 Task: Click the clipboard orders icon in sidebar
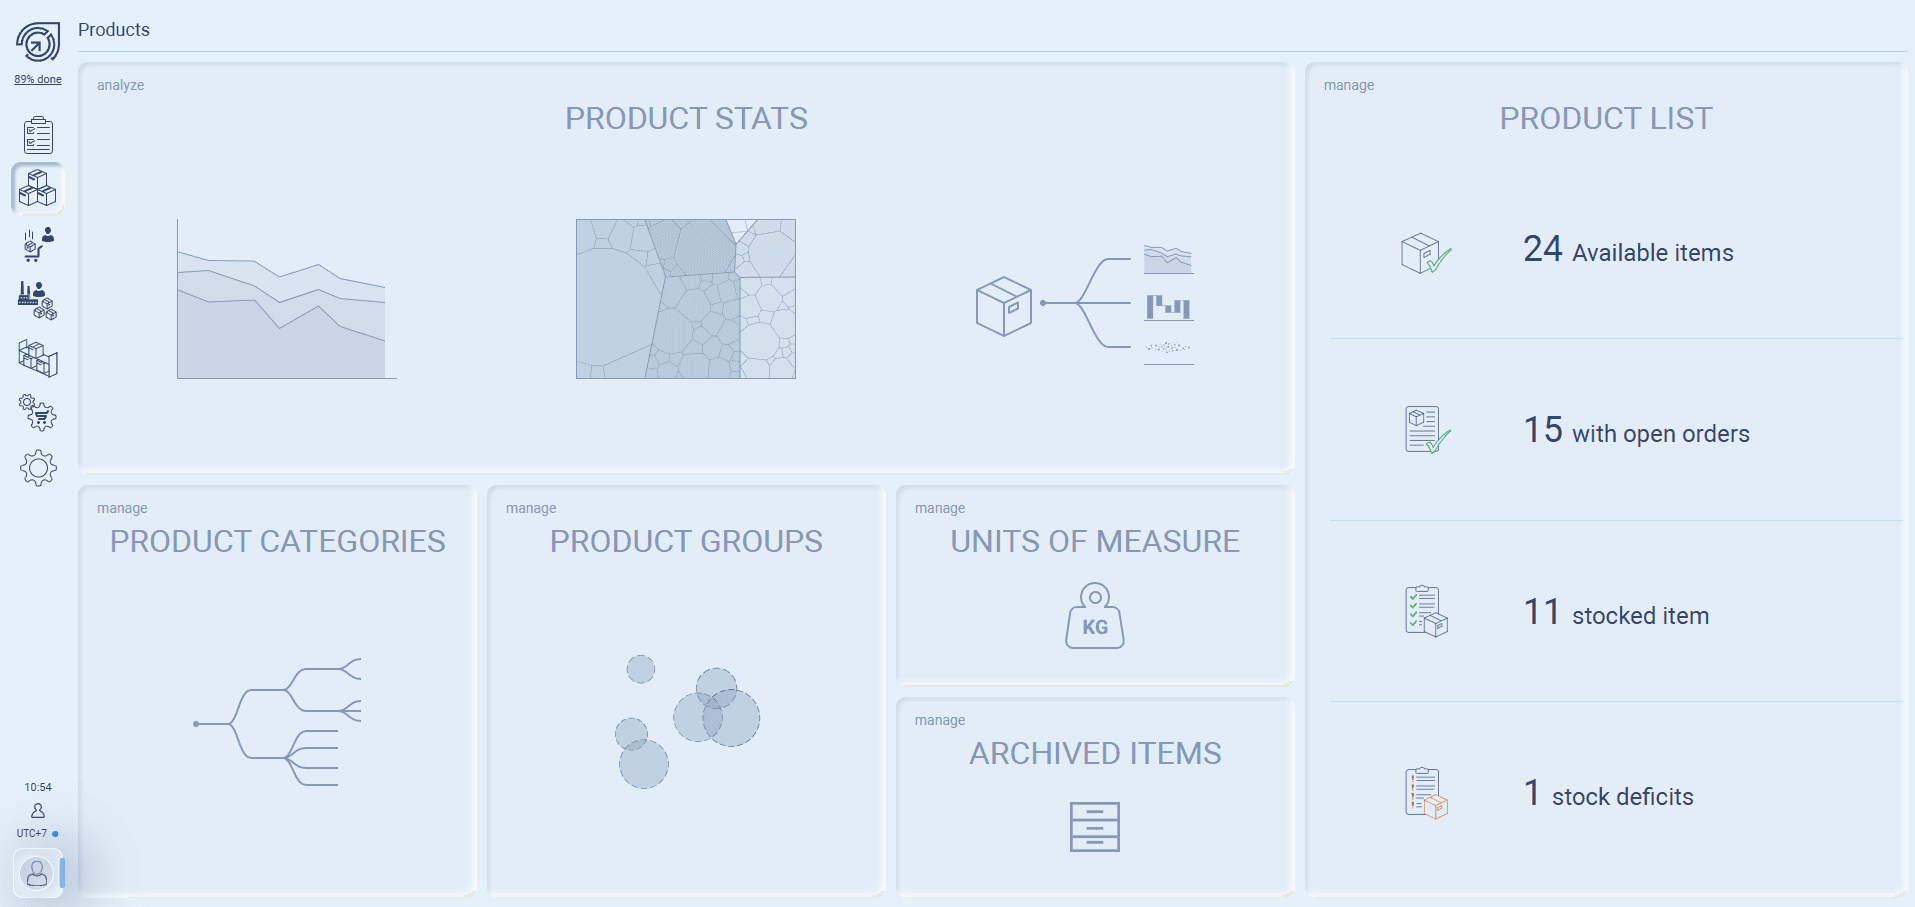pyautogui.click(x=38, y=135)
